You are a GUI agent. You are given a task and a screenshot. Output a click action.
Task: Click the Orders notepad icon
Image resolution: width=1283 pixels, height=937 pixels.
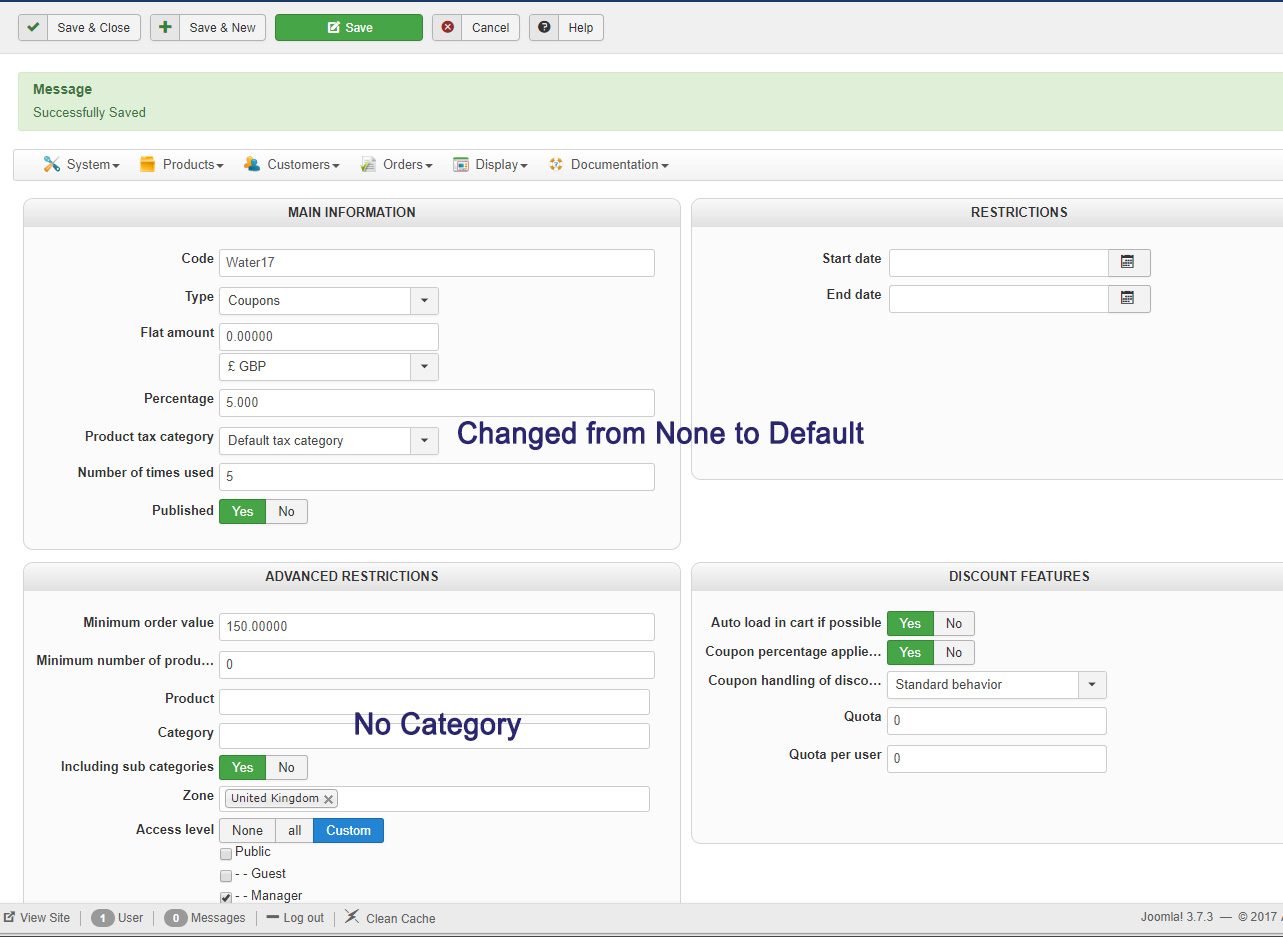tap(368, 164)
